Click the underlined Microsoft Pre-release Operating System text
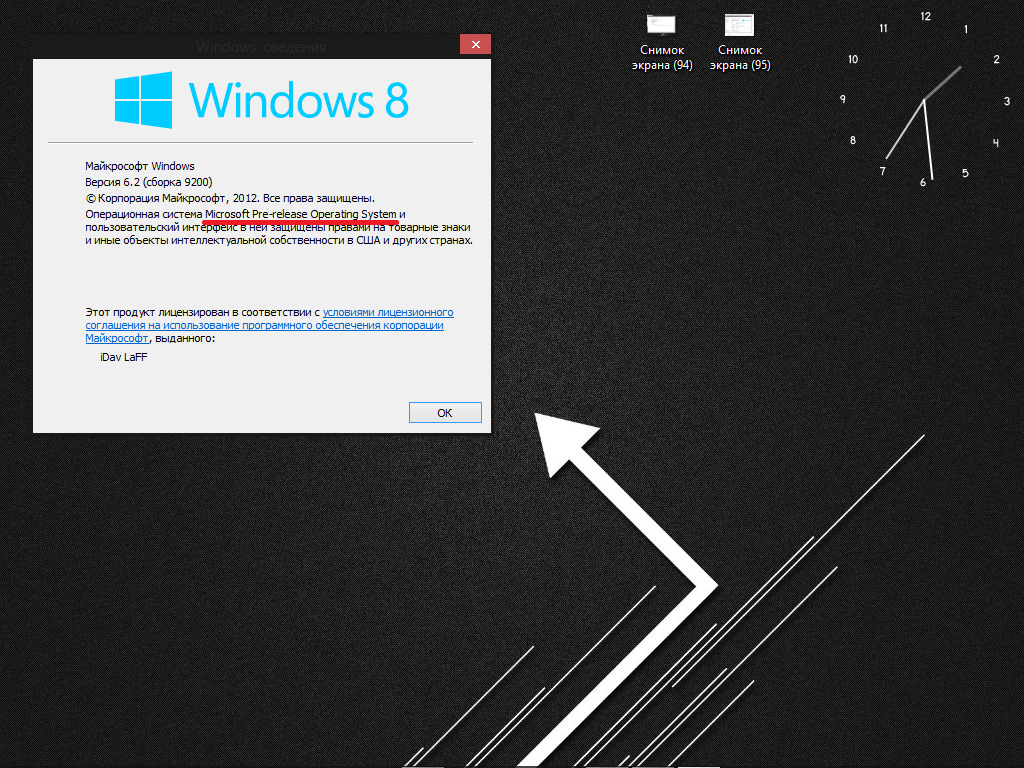Viewport: 1024px width, 768px height. [300, 214]
